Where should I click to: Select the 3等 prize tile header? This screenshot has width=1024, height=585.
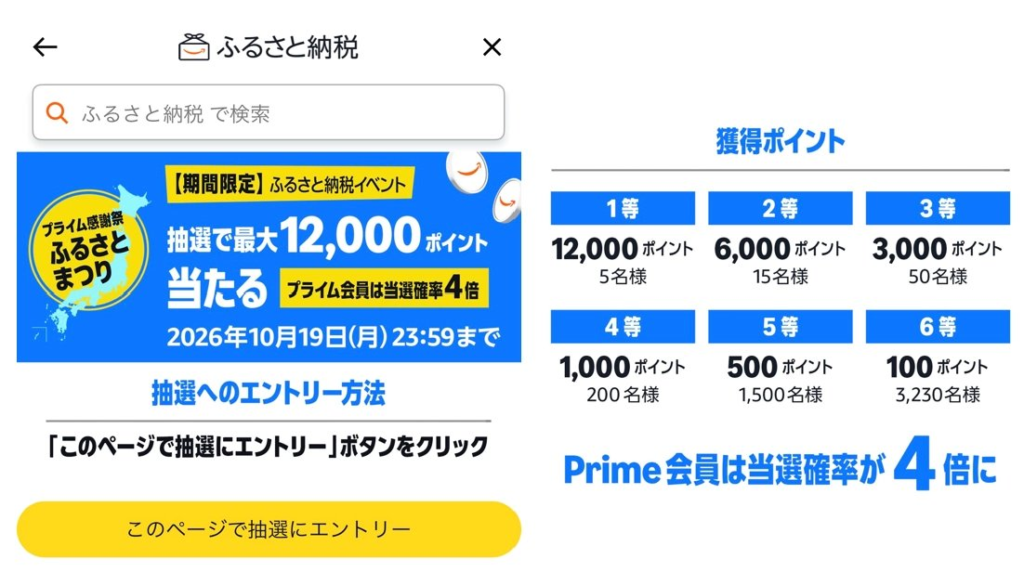(938, 208)
